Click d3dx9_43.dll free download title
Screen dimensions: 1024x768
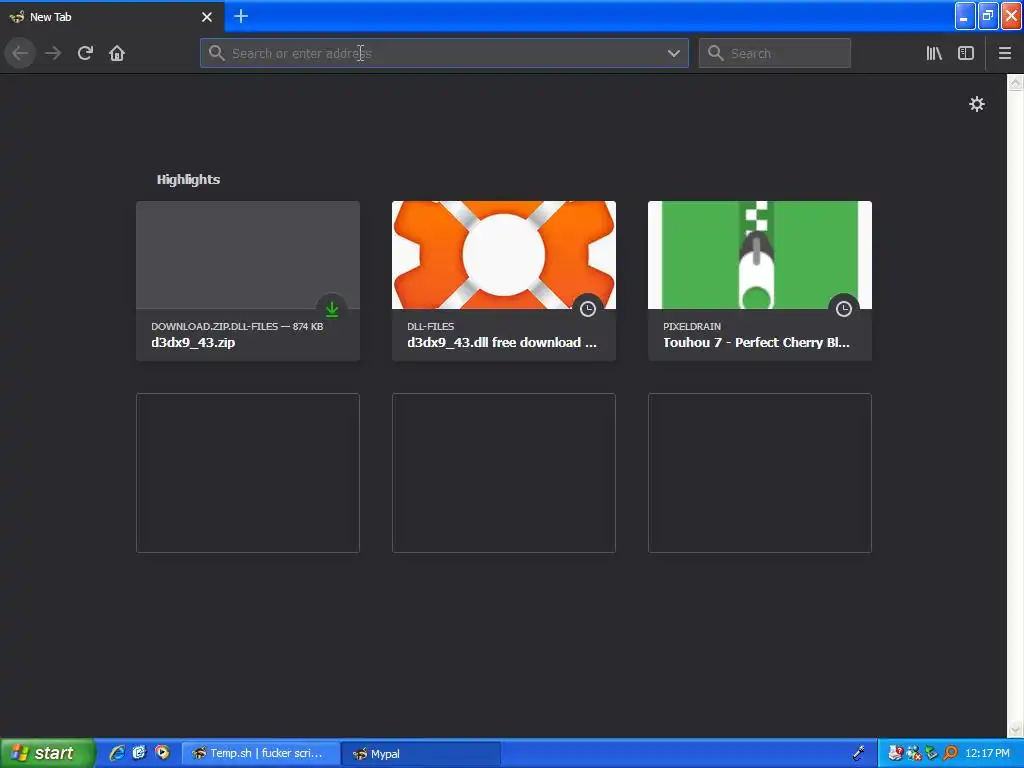point(502,342)
